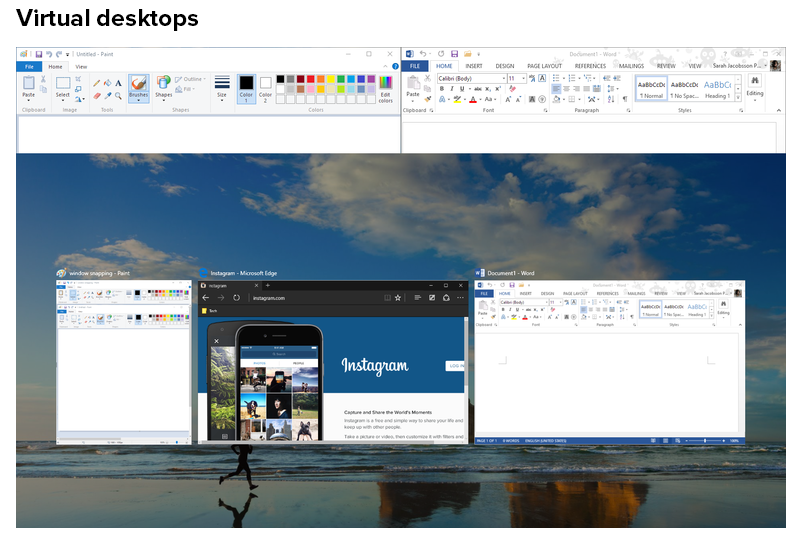Click the Editing binoculars icon in top Word window
Viewport: 799px width, 534px height.
click(x=755, y=81)
